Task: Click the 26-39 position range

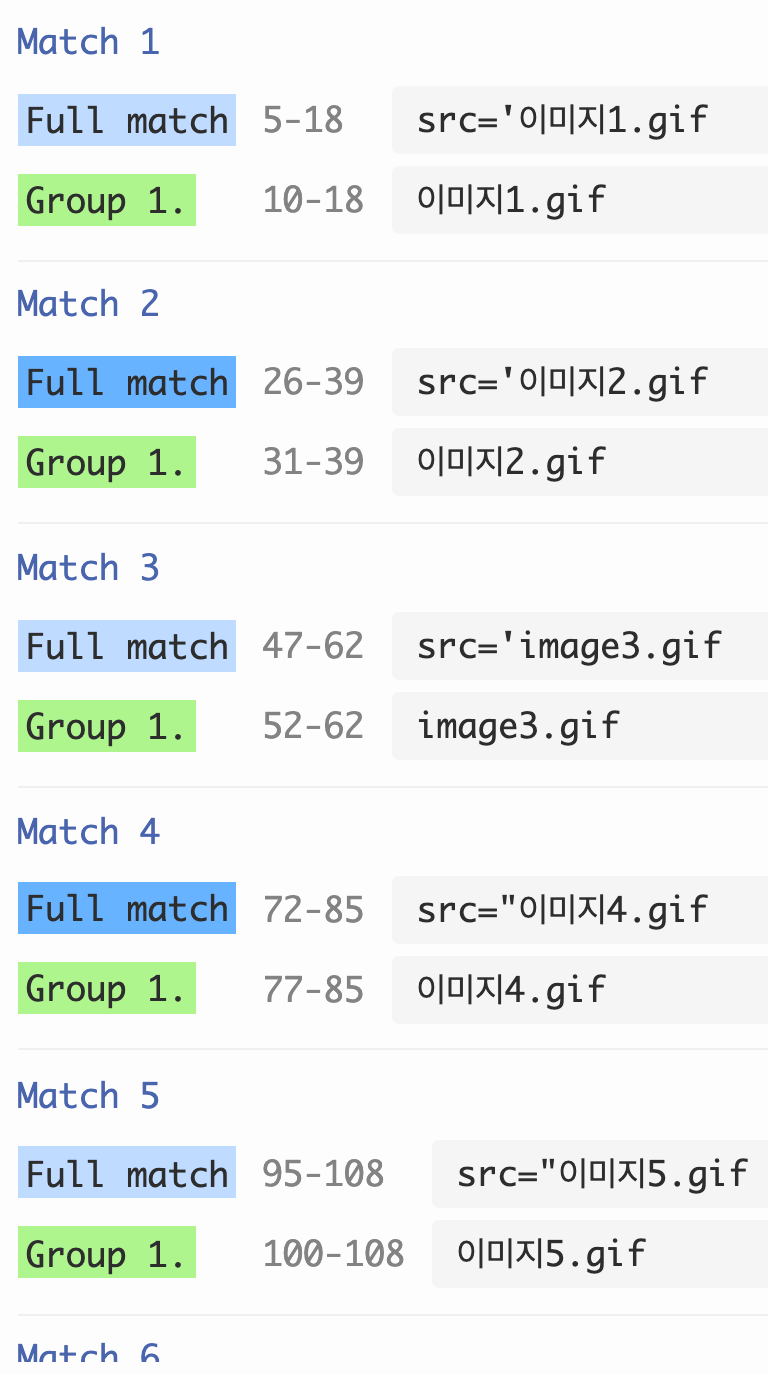Action: point(313,382)
